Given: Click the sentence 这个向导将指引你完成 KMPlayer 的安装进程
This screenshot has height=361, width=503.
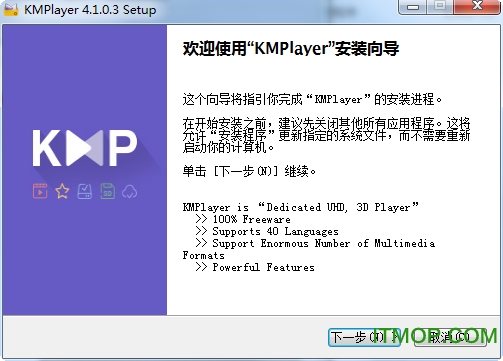Looking at the screenshot, I should (312, 99).
